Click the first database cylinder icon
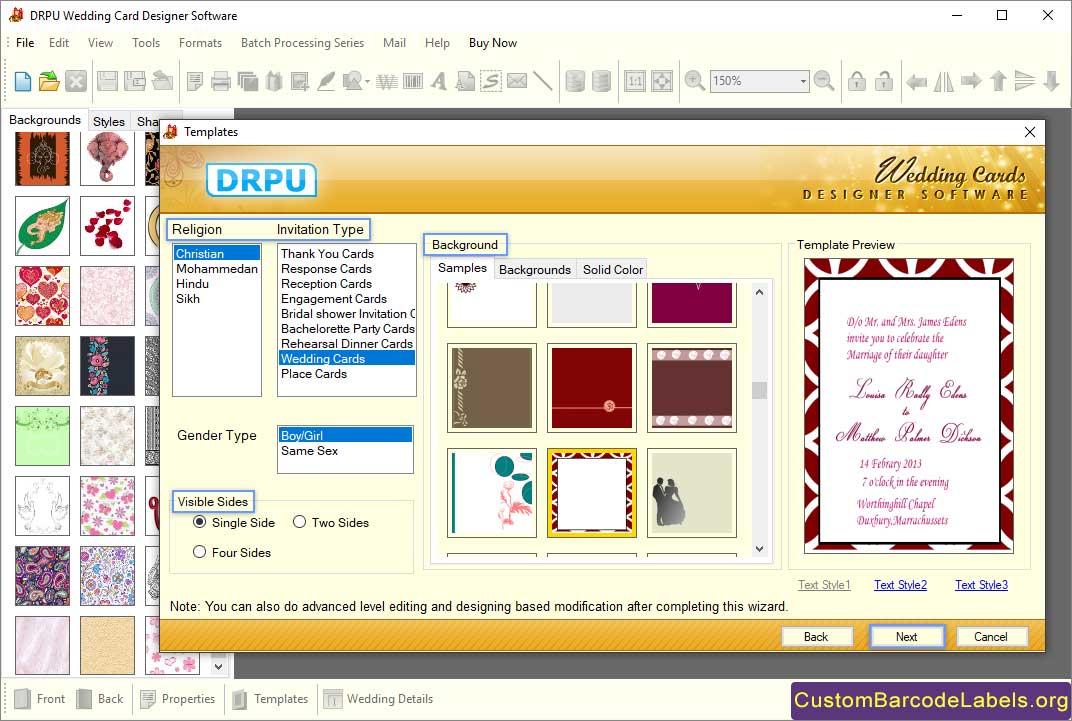This screenshot has width=1072, height=721. pyautogui.click(x=575, y=81)
